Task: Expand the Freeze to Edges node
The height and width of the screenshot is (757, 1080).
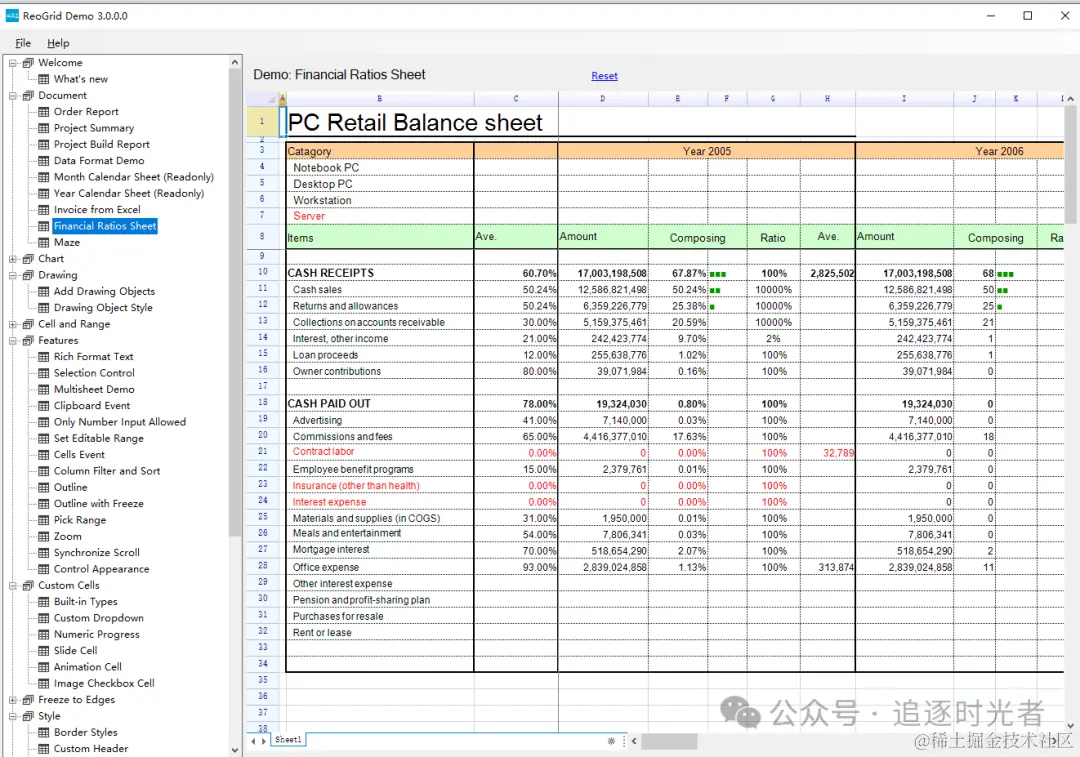Action: 13,700
